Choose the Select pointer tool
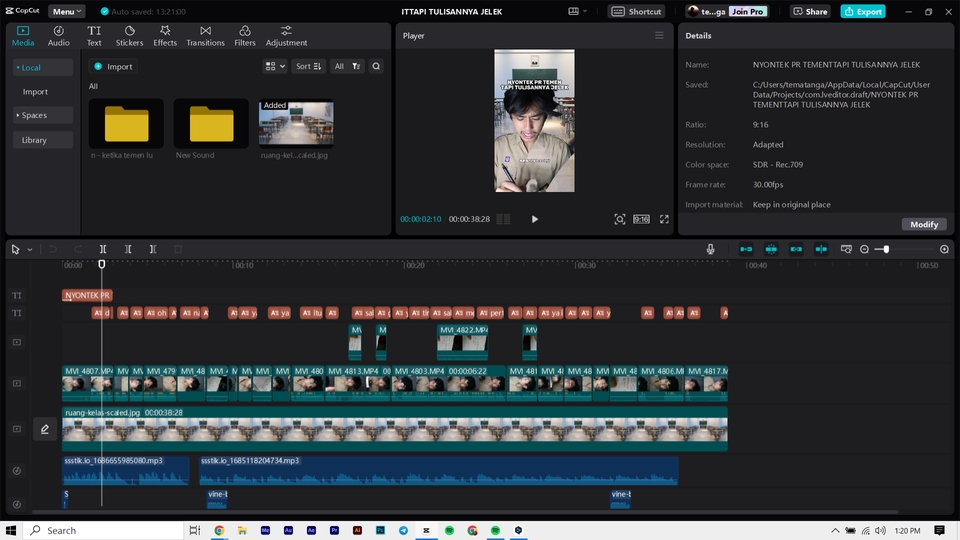Viewport: 960px width, 540px height. coord(15,249)
